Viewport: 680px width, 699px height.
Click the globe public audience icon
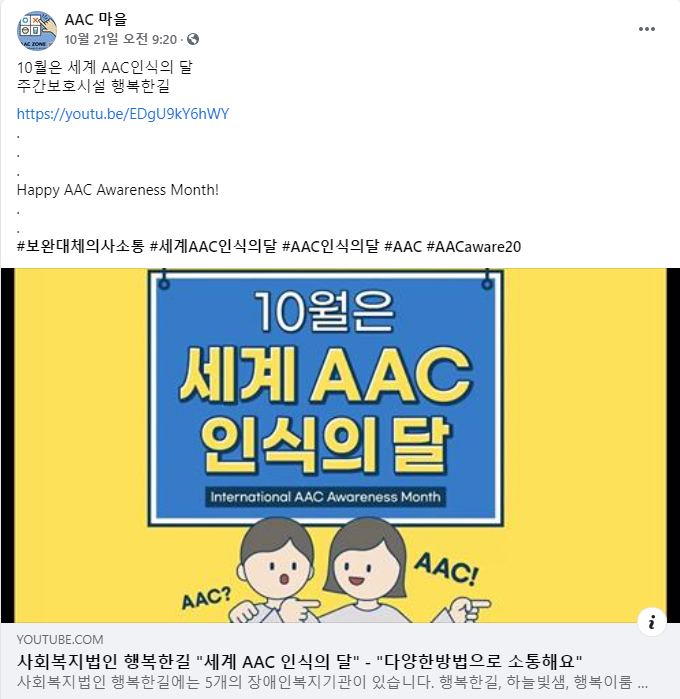(x=193, y=39)
